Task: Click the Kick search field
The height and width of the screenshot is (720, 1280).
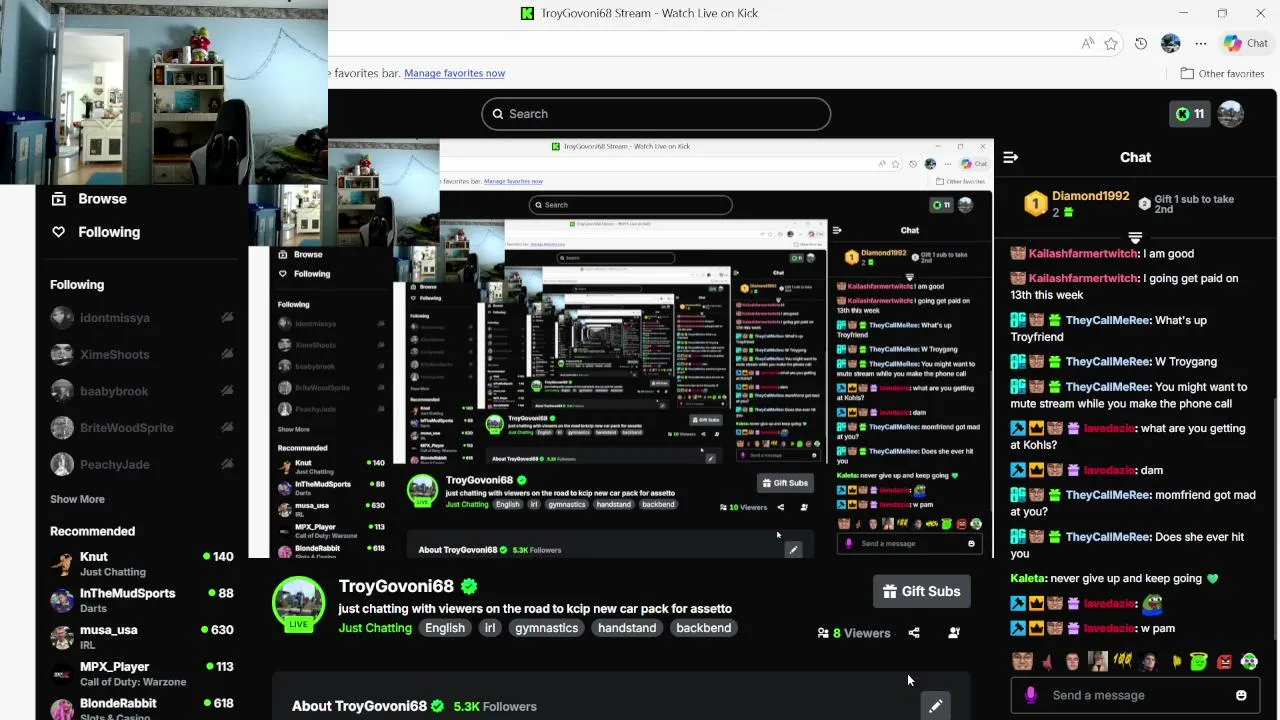Action: coord(656,114)
